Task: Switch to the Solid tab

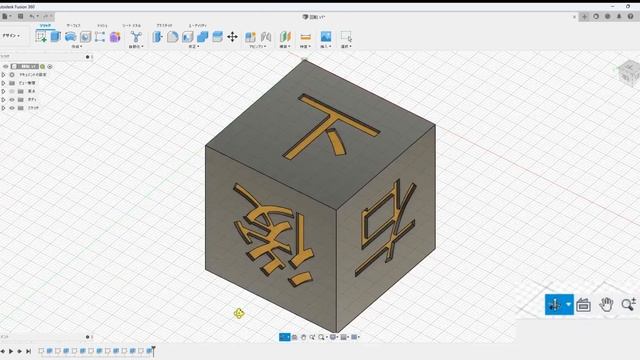Action: 45,26
